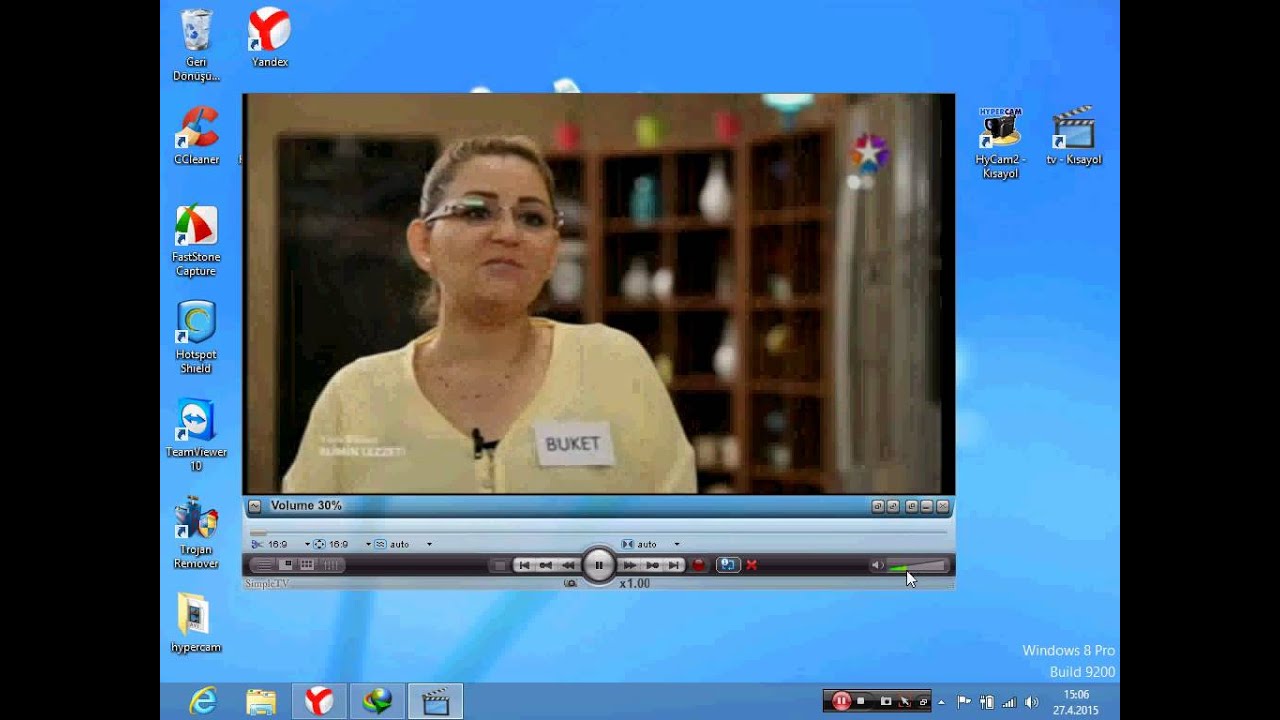Take HyperCam screenshot camera icon

click(x=886, y=702)
